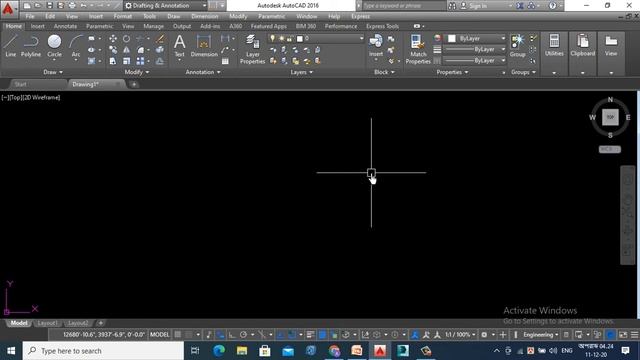Viewport: 640px width, 360px height.
Task: Click the MODEL space button in status bar
Action: click(x=159, y=335)
